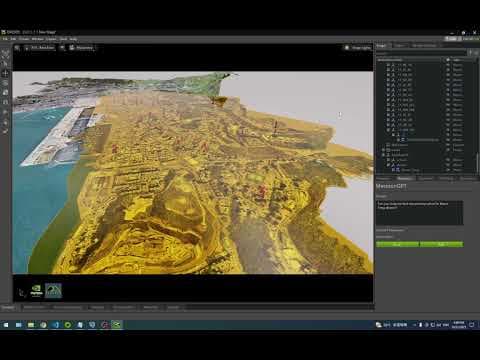480x360 pixels.
Task: Open the Stage panel filter icon
Action: coord(471,53)
